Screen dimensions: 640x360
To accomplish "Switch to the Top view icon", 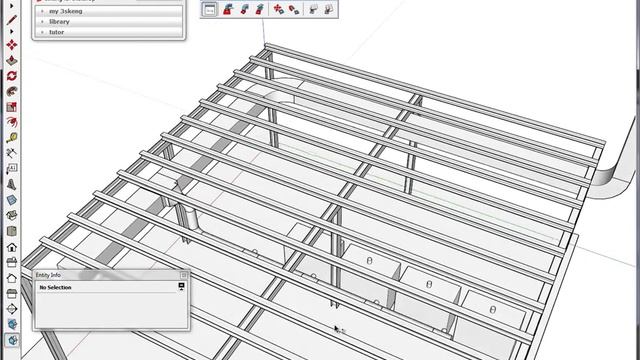I will tap(11, 231).
